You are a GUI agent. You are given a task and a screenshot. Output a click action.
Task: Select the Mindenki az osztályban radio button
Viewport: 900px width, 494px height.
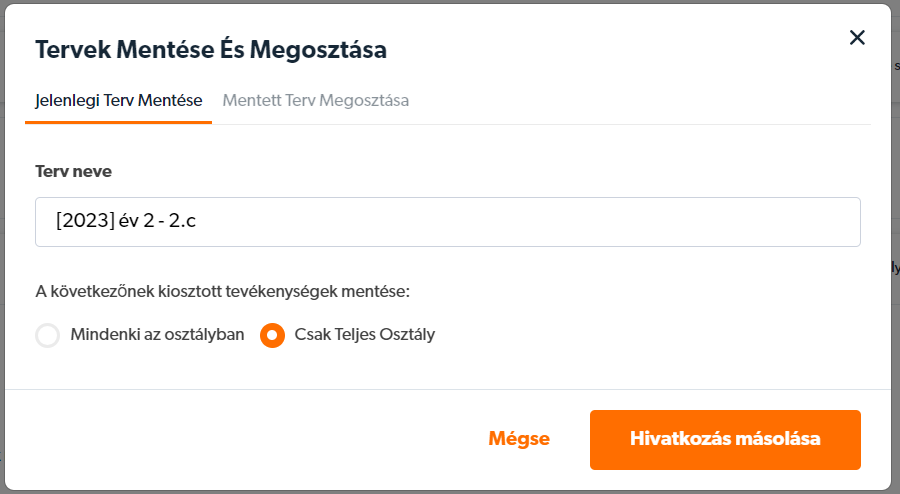[48, 335]
